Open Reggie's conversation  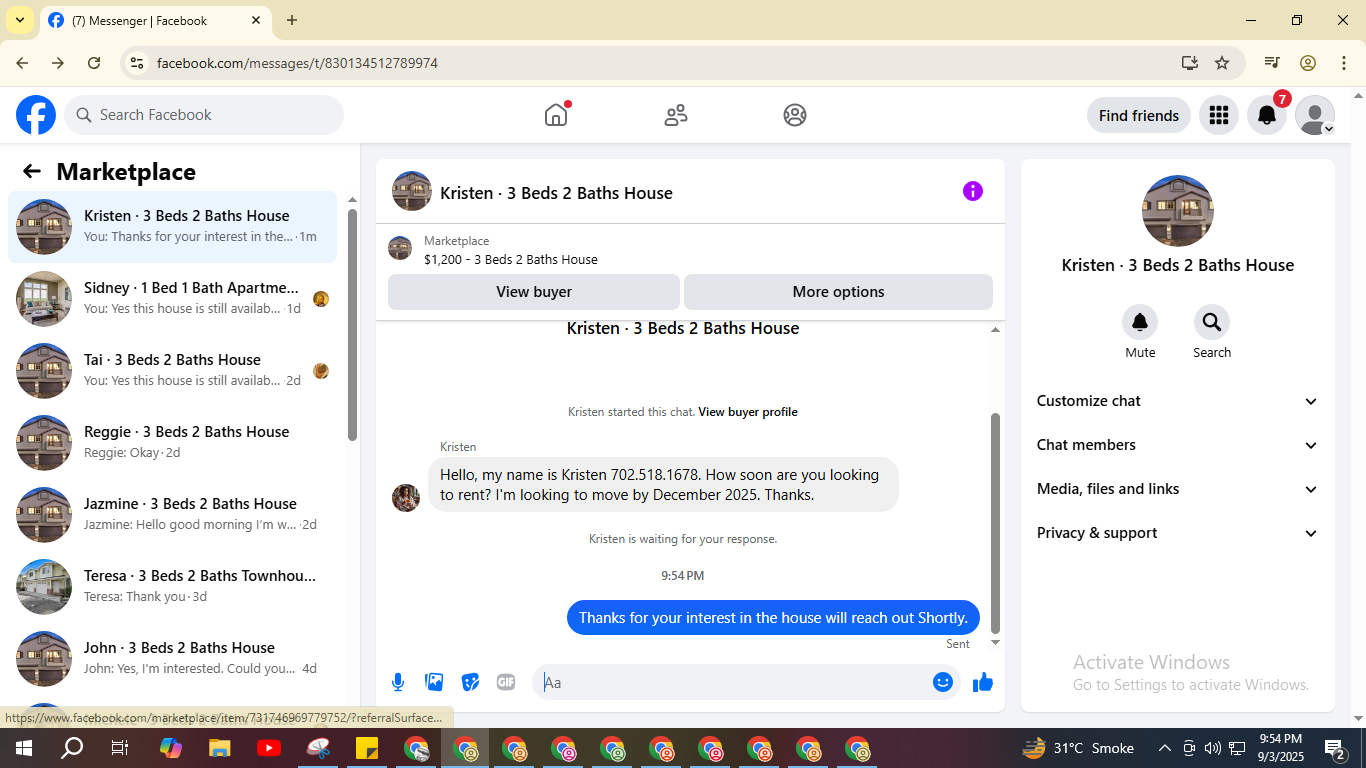point(173,443)
